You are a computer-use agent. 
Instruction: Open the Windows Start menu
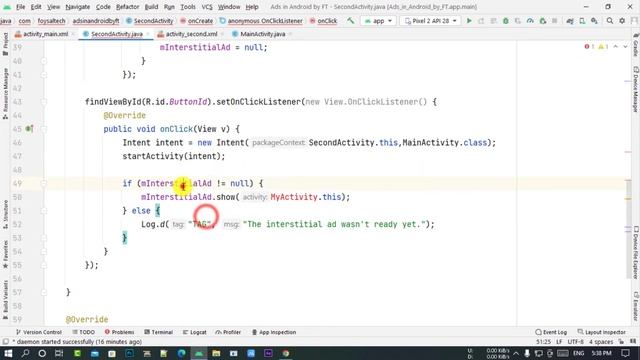click(8, 353)
